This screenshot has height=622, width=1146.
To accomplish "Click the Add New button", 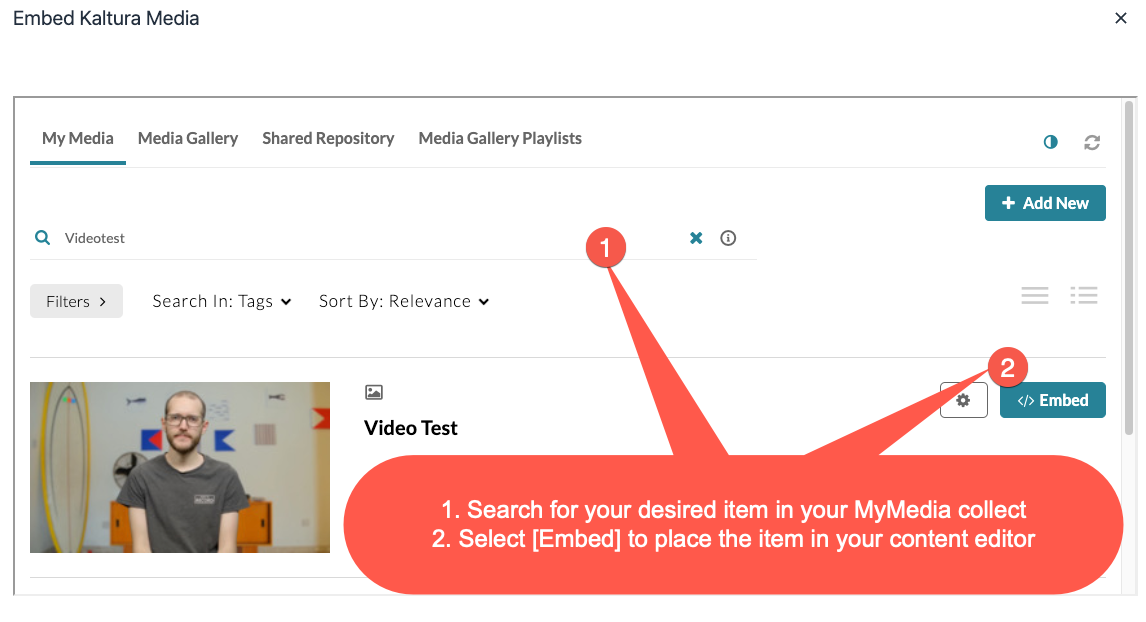I will click(1045, 203).
